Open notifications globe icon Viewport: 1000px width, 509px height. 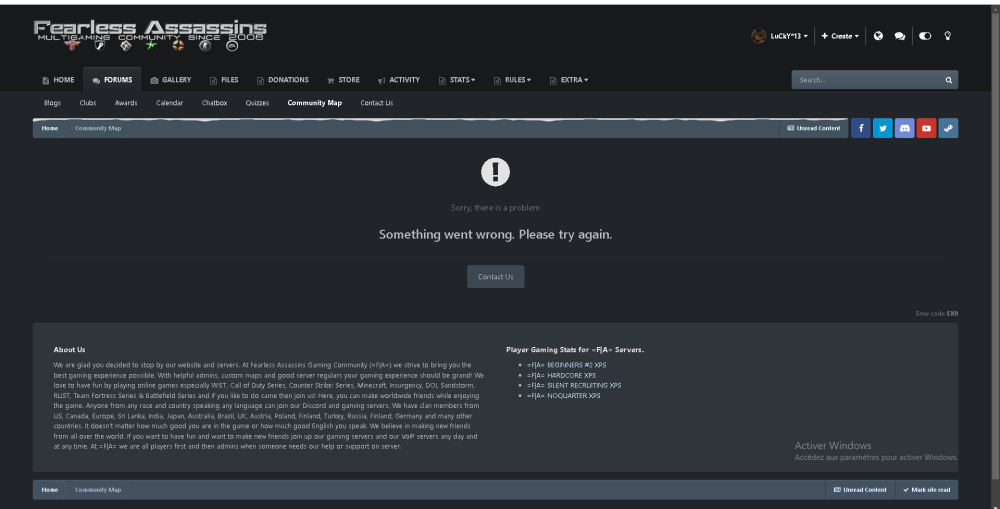coord(878,36)
